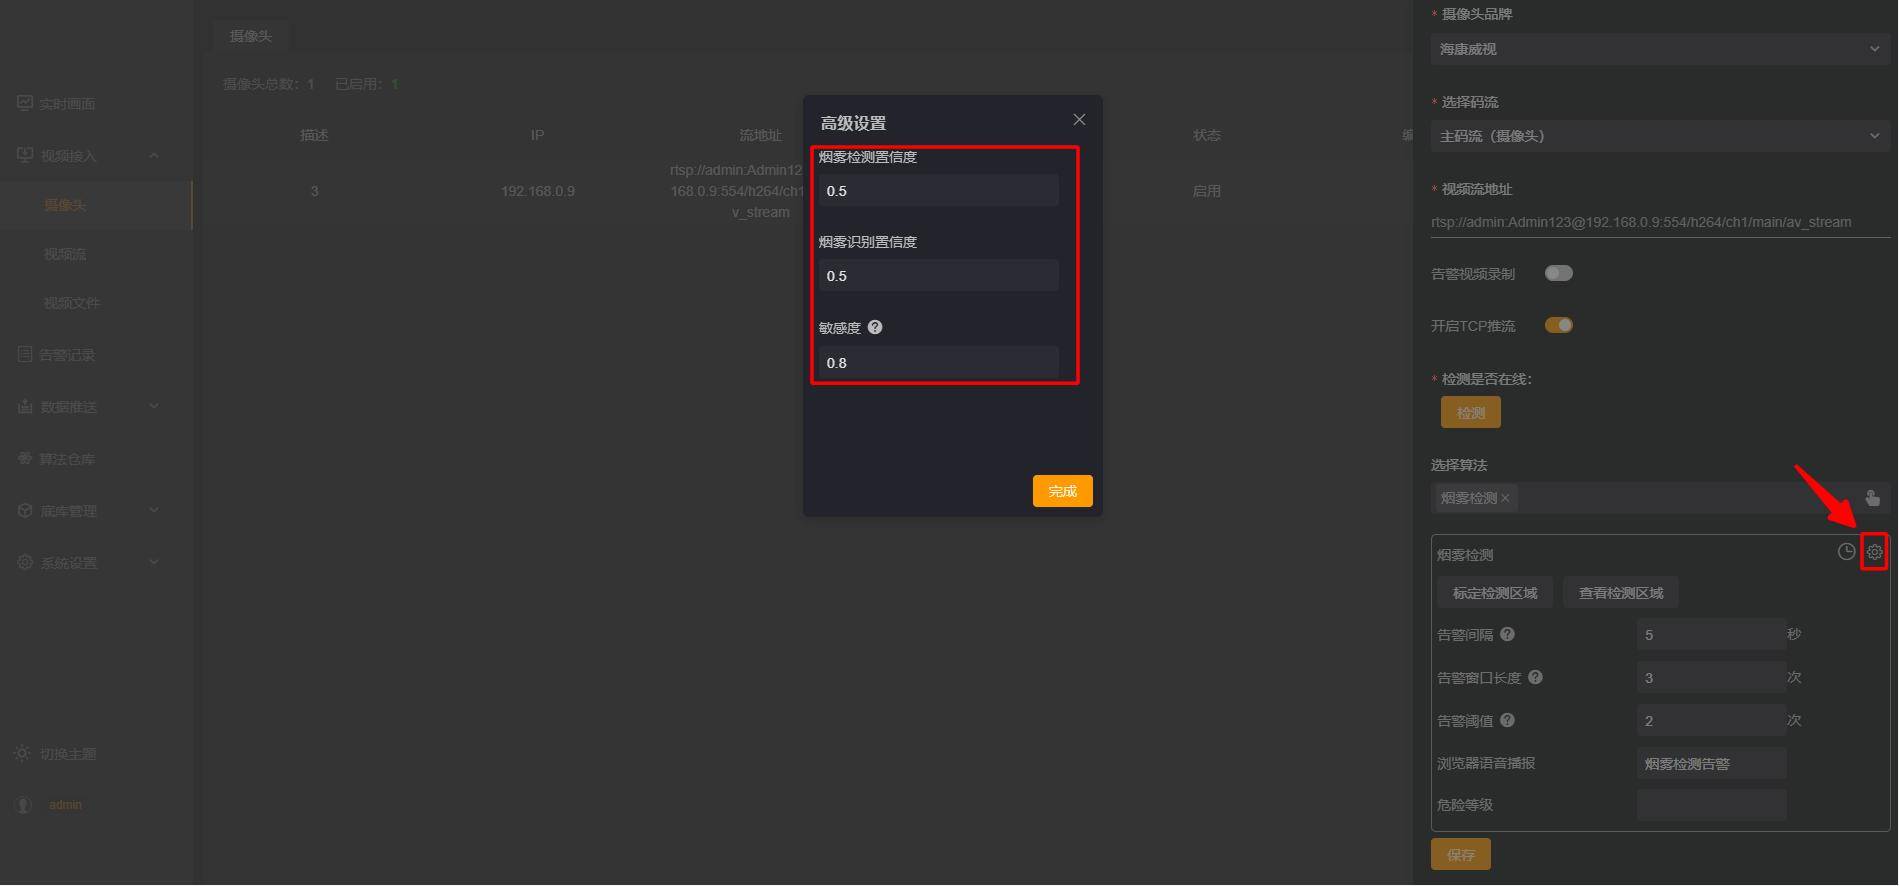This screenshot has width=1899, height=886.
Task: Focus the 敏感度 input field
Action: (938, 362)
